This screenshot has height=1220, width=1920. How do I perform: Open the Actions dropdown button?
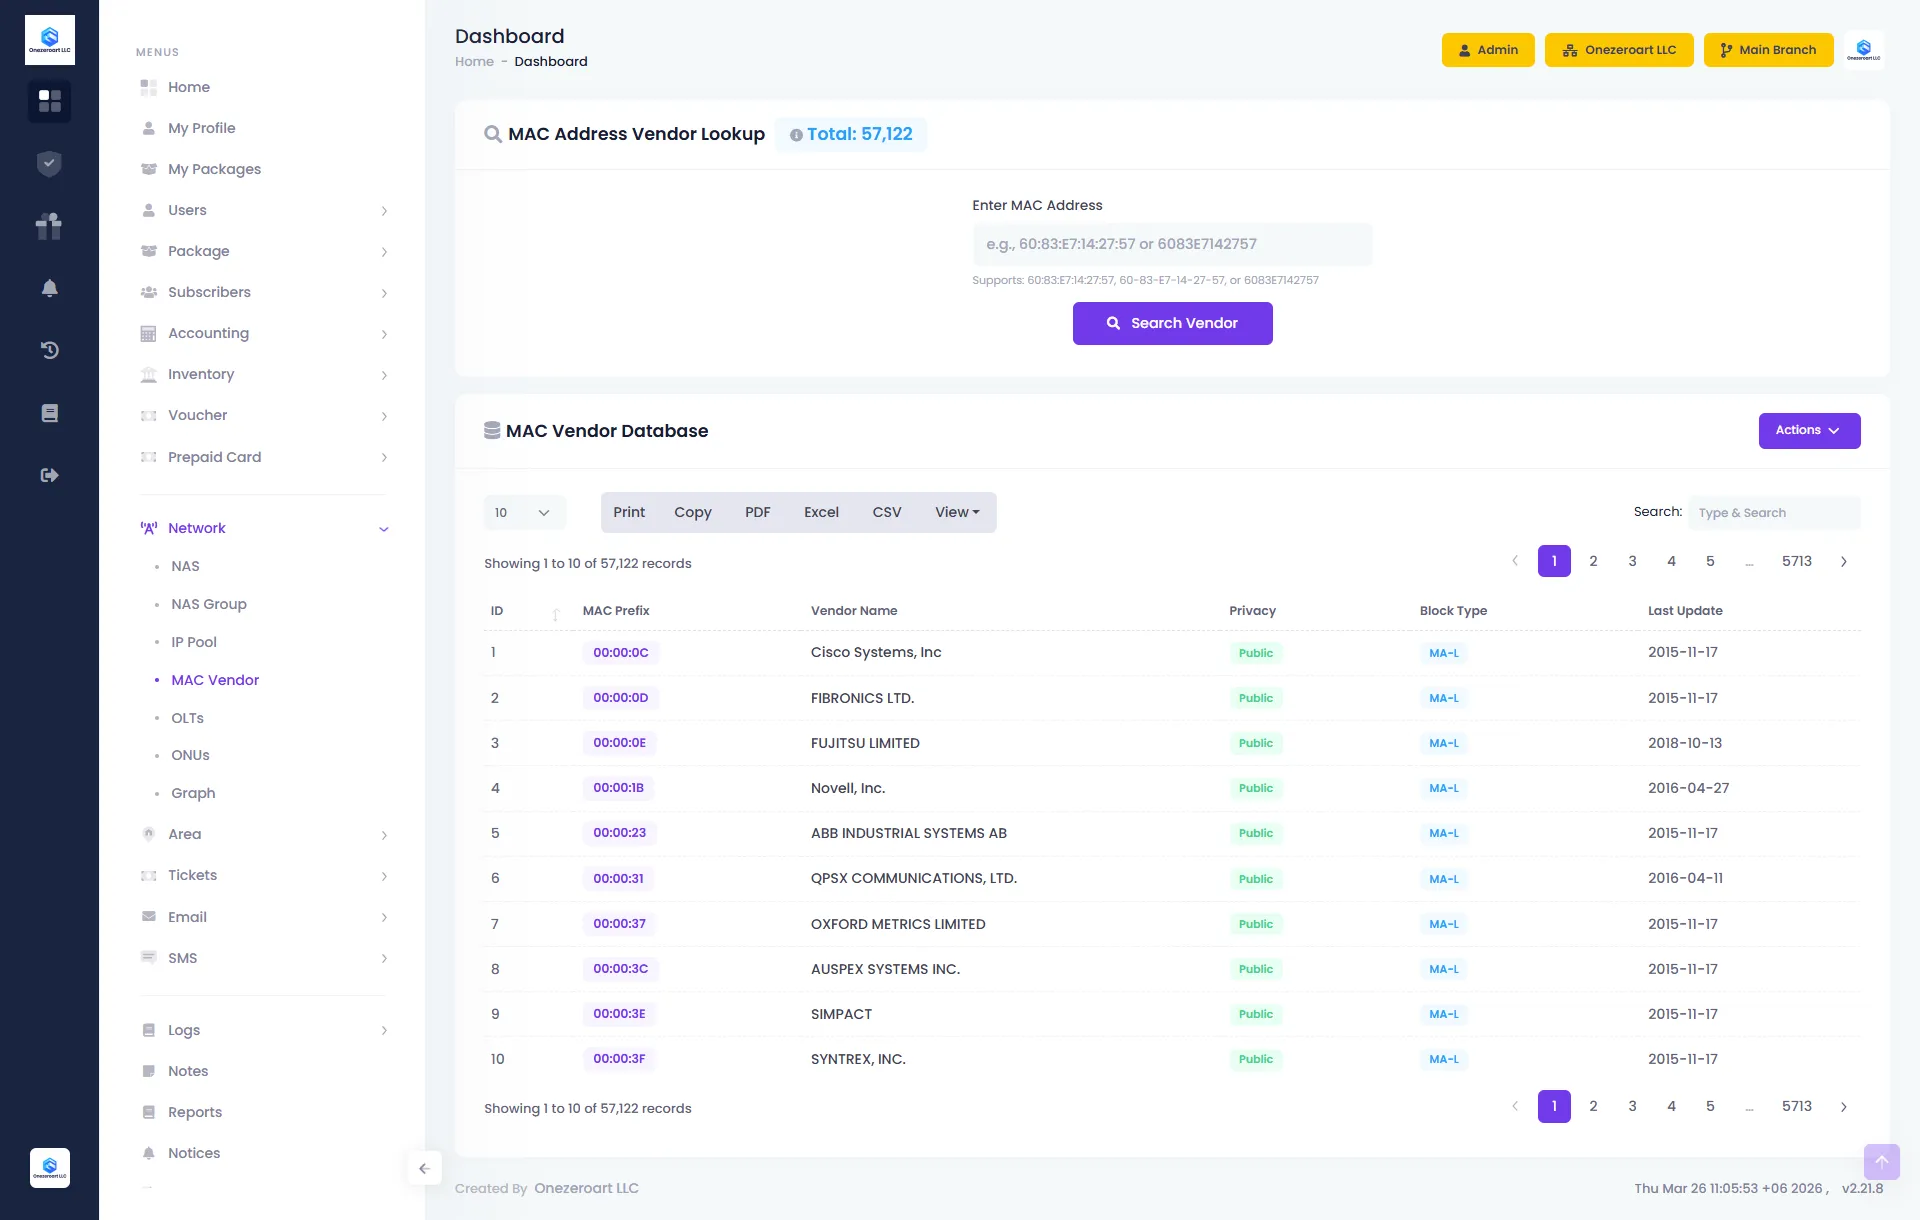1808,431
